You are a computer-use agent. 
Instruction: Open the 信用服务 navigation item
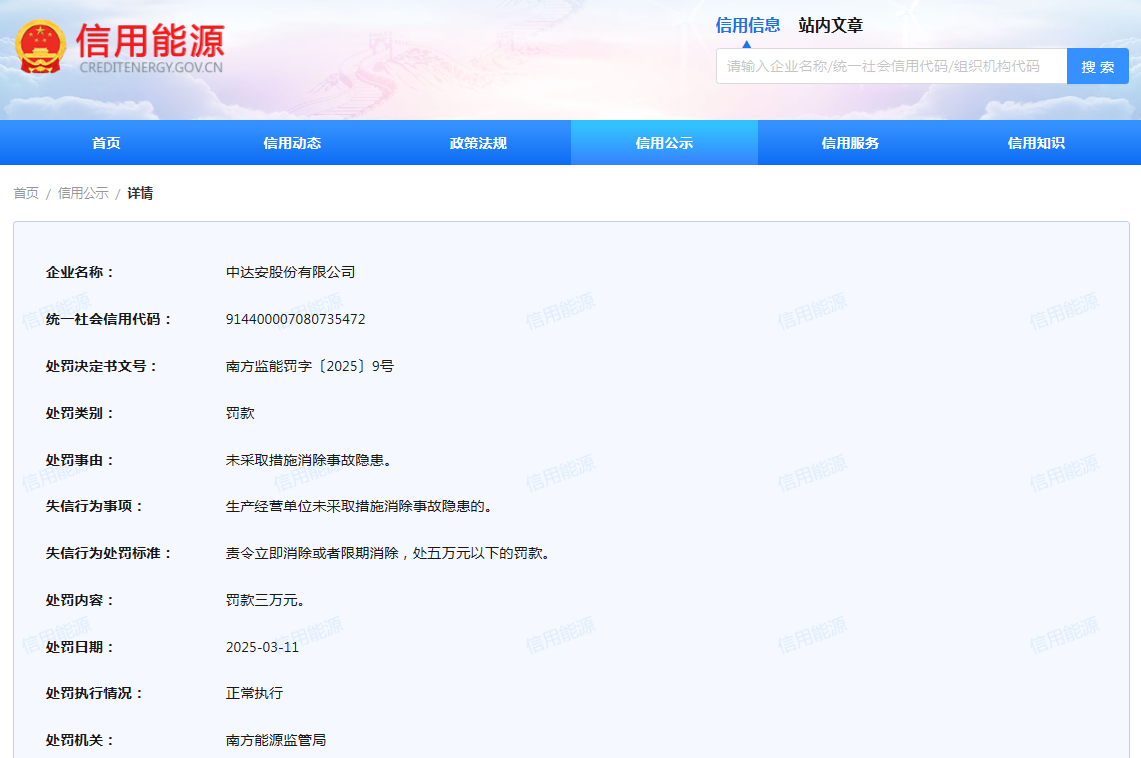[x=850, y=143]
